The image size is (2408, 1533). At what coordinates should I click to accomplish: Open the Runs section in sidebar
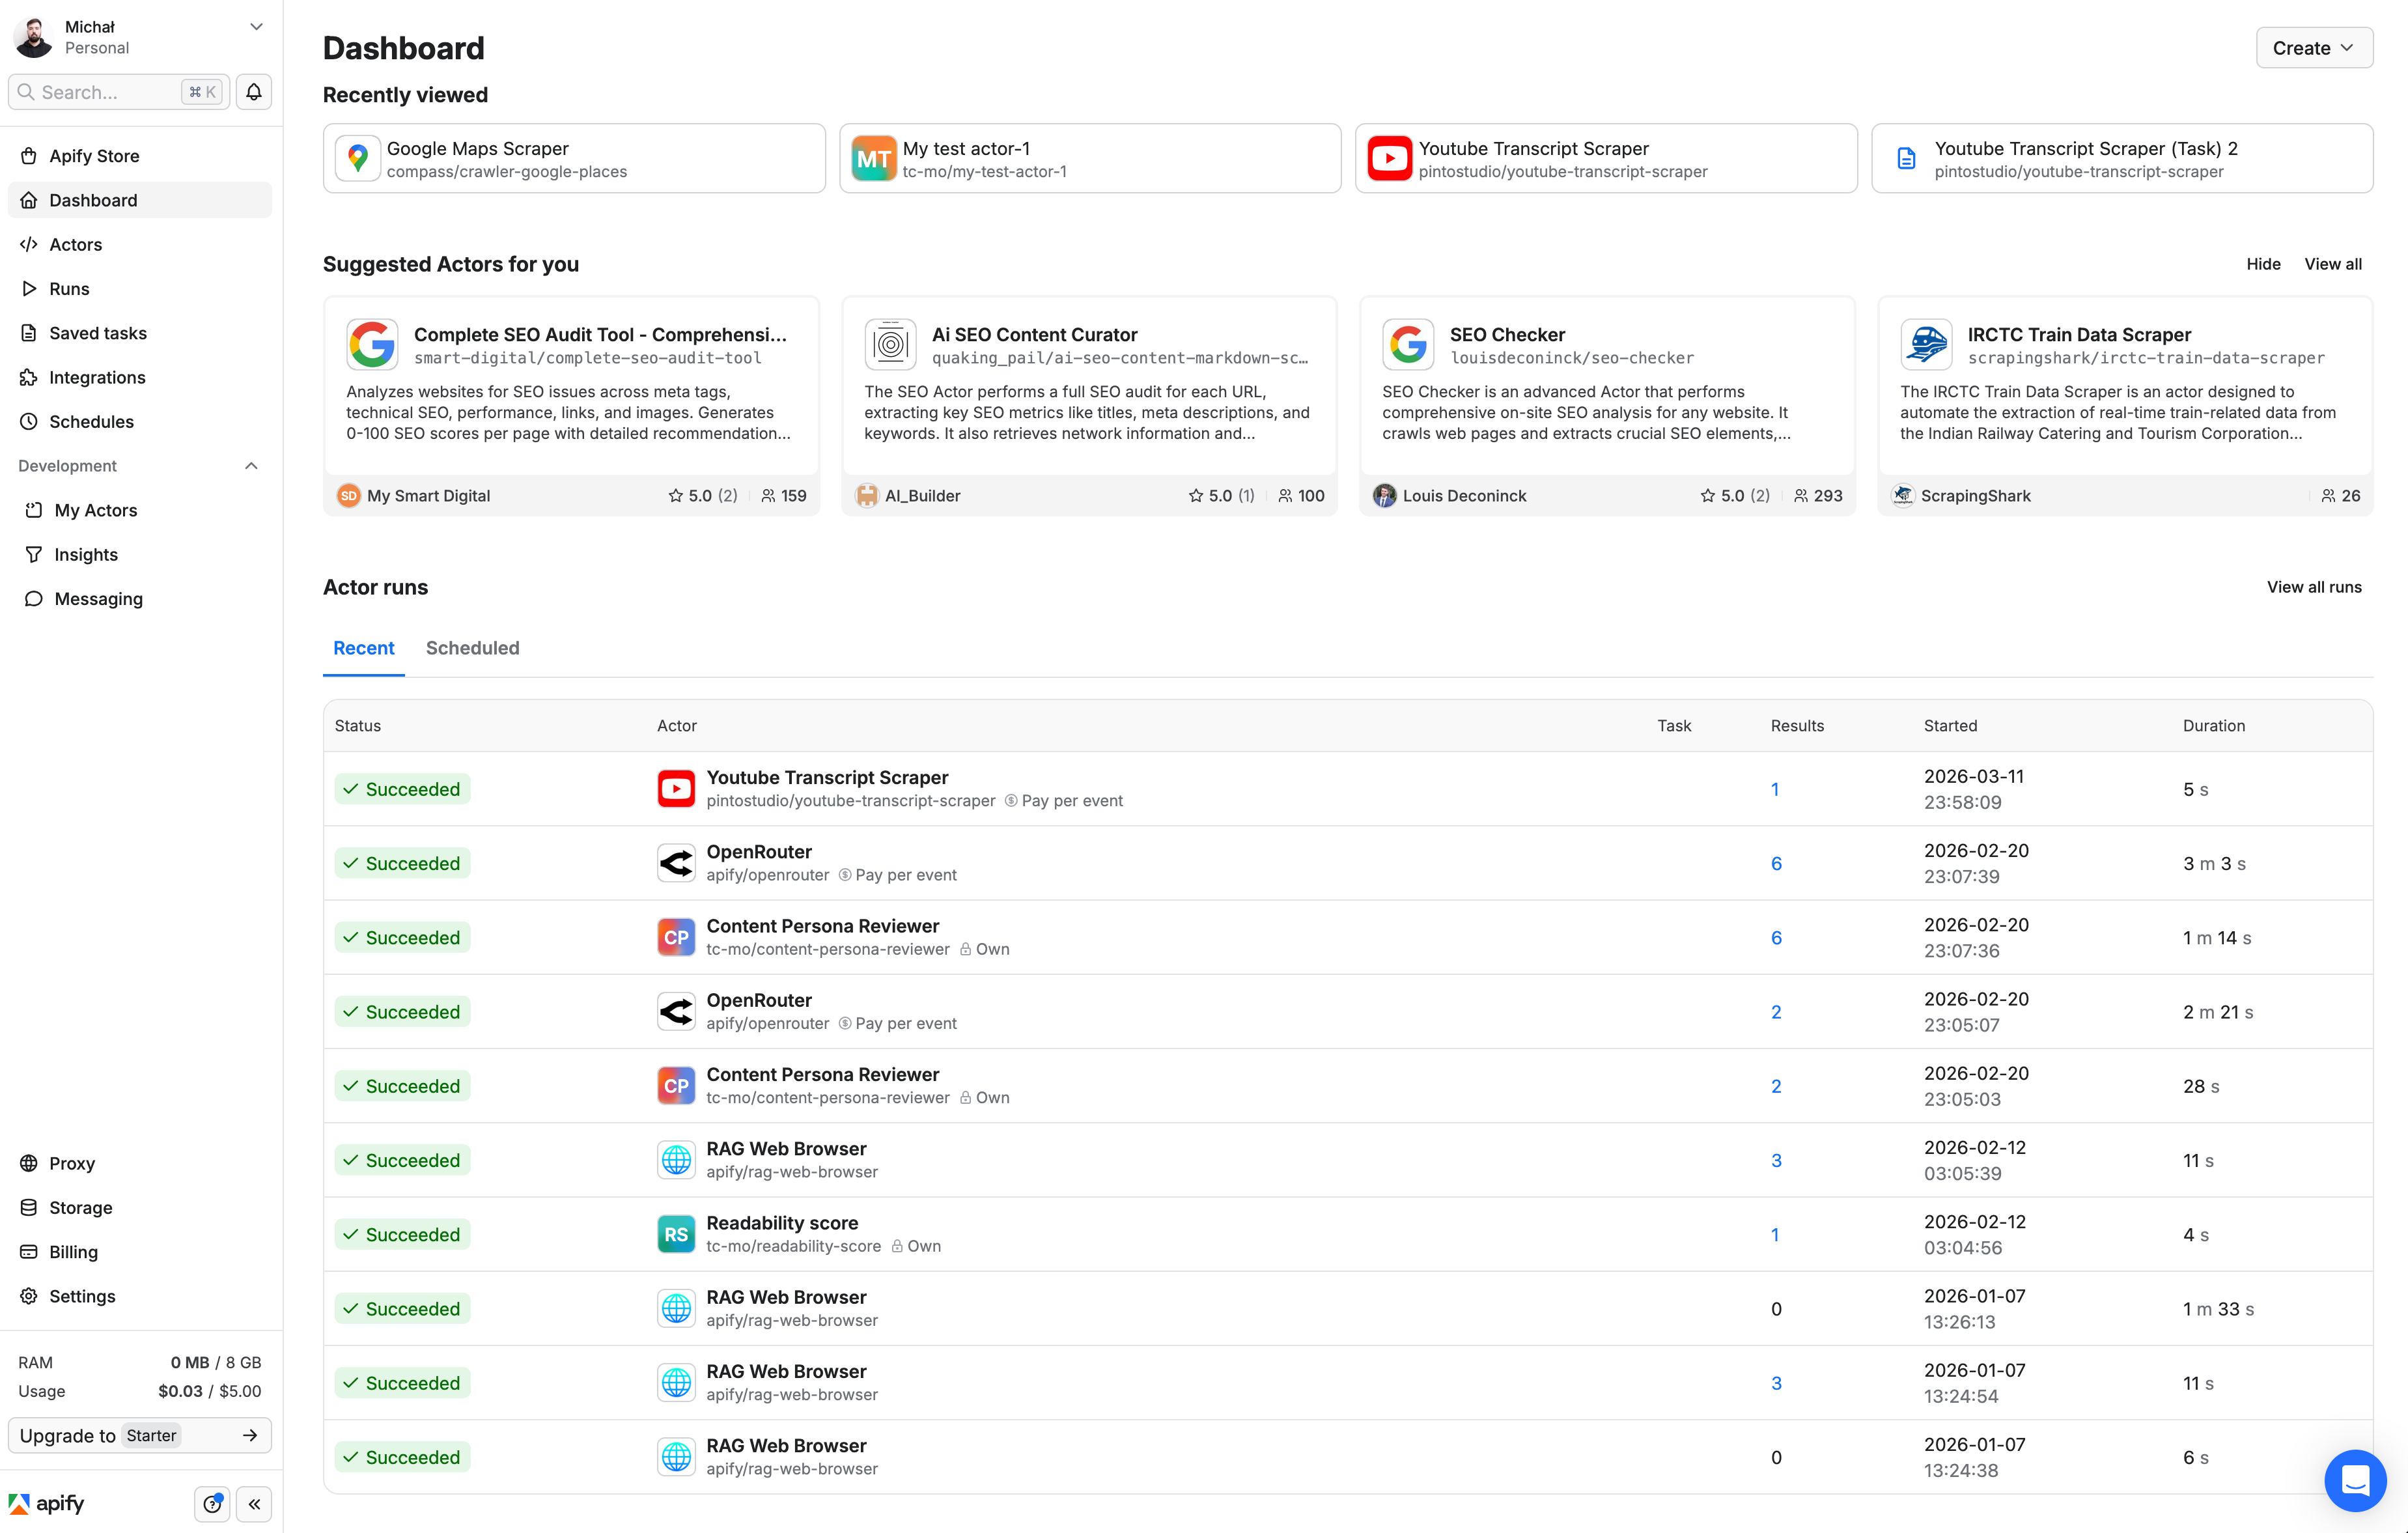pyautogui.click(x=69, y=288)
